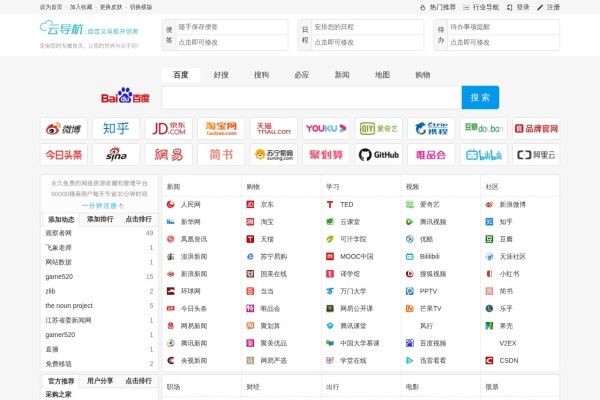Switch to the 购物 search tab

(x=422, y=75)
